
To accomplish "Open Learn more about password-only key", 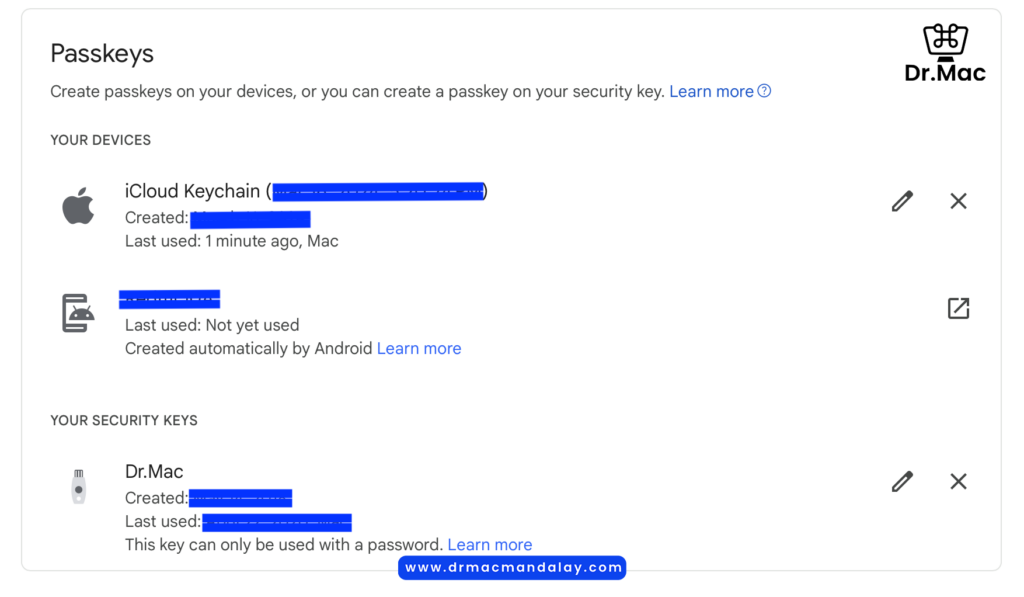I will [490, 545].
